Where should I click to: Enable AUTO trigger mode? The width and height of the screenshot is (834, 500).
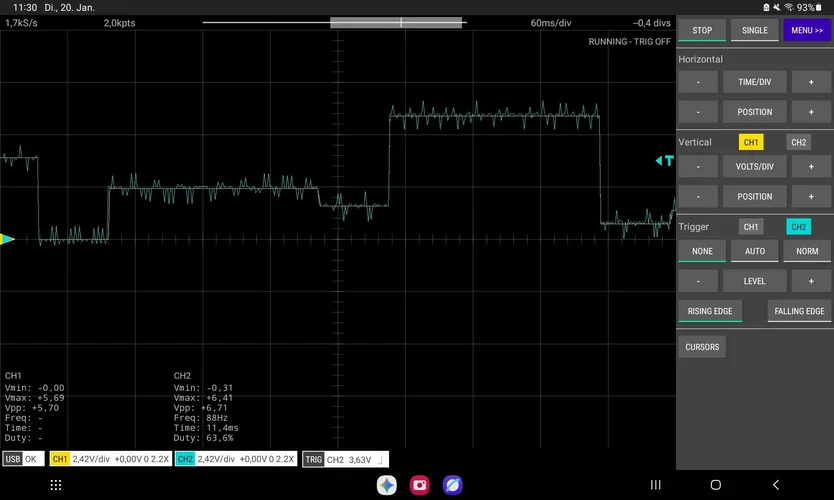[x=755, y=251]
